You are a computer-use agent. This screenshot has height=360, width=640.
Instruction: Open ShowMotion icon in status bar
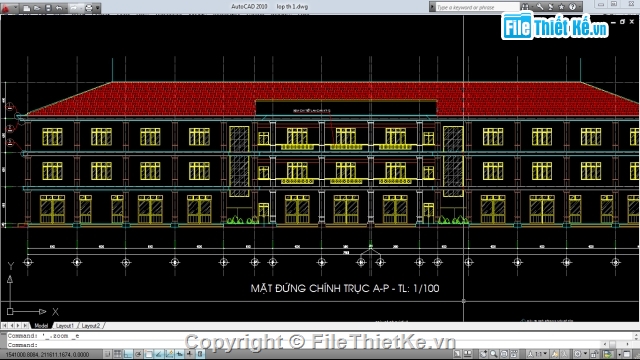[x=514, y=354]
